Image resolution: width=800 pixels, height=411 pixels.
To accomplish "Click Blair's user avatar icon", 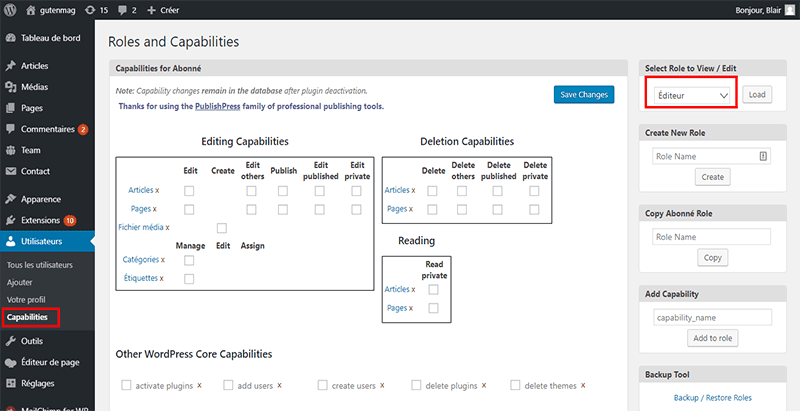I will coord(789,10).
